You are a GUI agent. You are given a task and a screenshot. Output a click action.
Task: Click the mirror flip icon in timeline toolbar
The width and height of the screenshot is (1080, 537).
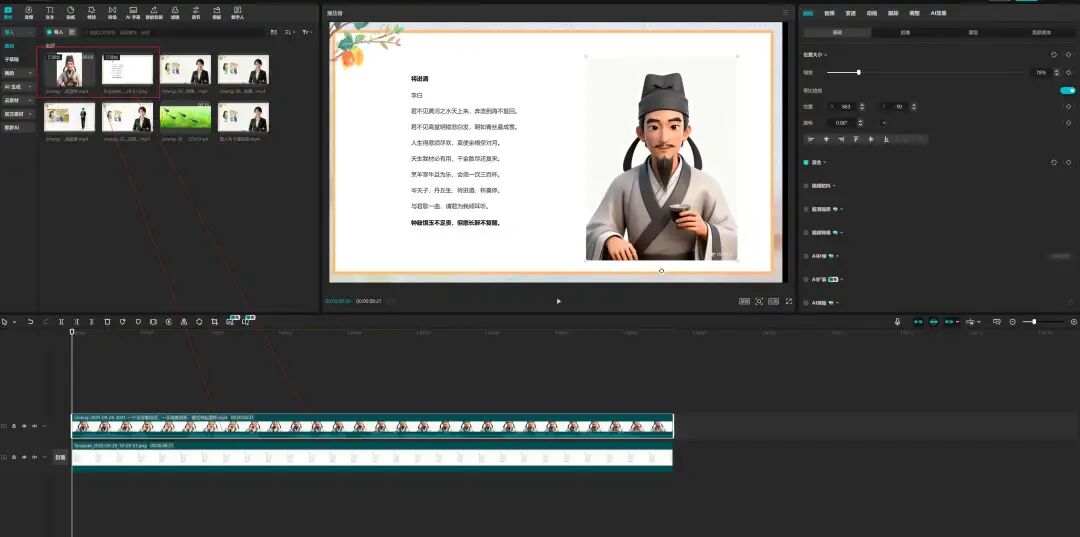pyautogui.click(x=184, y=322)
